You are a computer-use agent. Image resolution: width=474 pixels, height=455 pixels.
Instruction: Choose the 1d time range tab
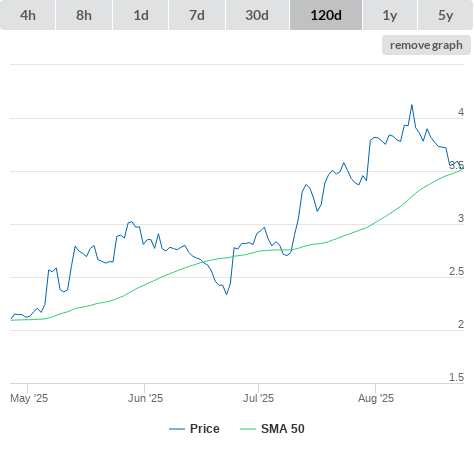141,15
